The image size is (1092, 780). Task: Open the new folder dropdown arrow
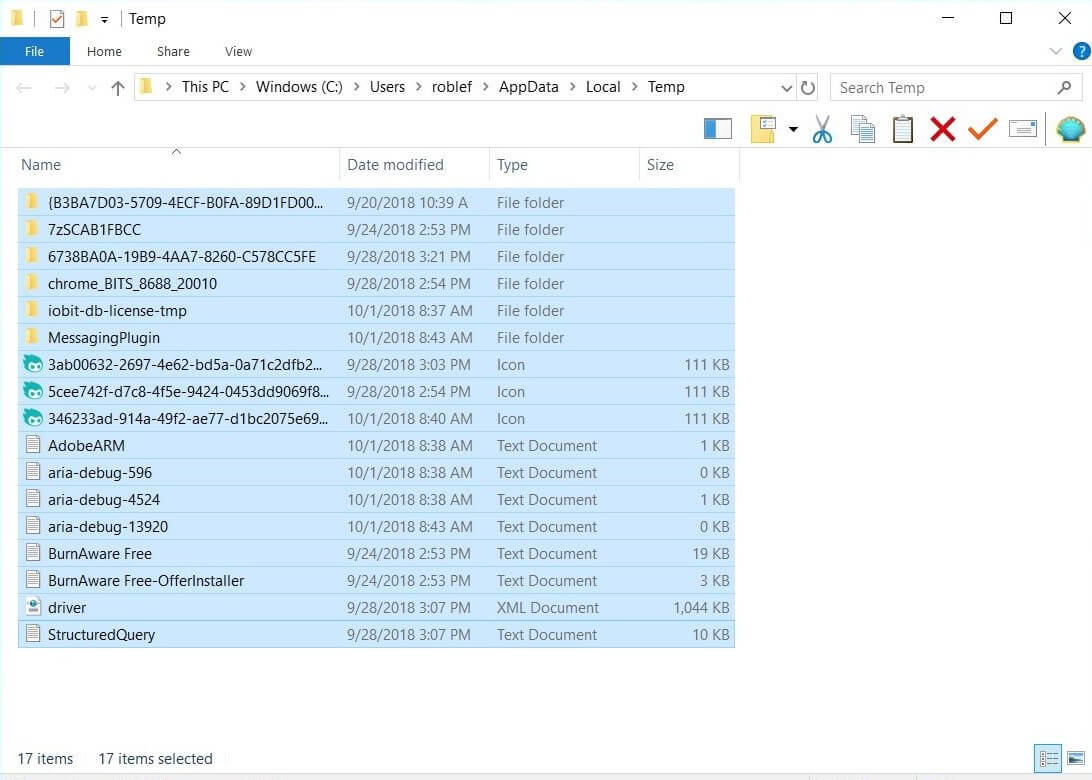793,128
